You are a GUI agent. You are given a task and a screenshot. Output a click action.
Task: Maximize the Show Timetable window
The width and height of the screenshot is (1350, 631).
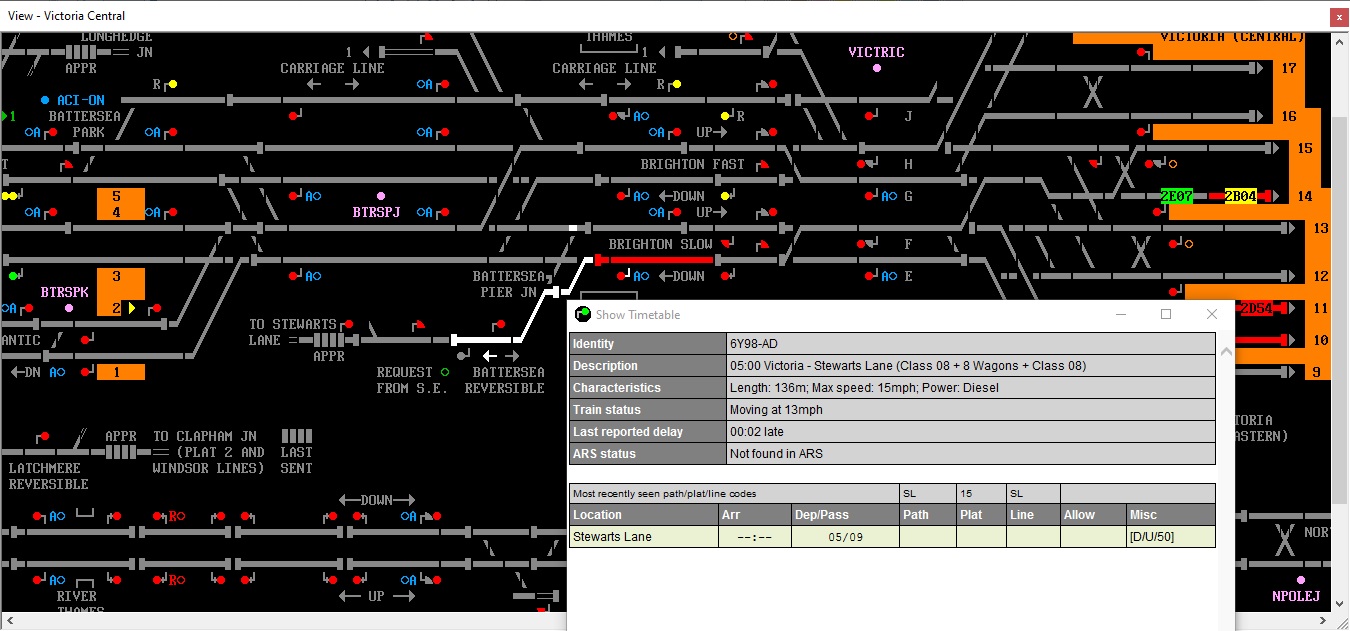(x=1166, y=314)
